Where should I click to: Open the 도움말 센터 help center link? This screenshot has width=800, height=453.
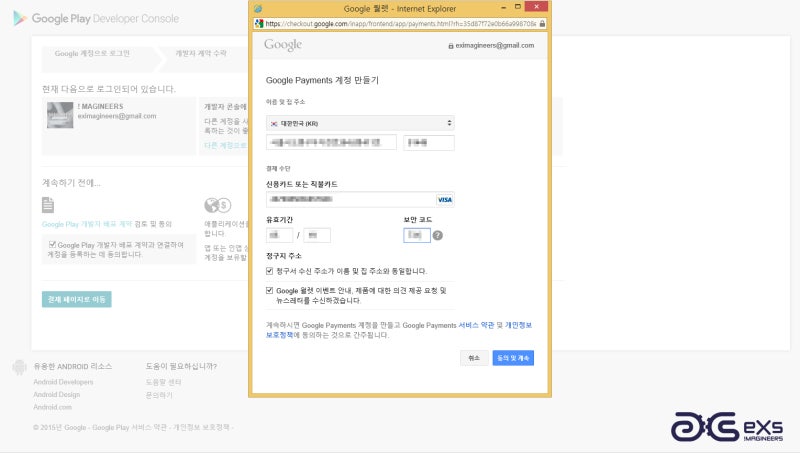click(163, 382)
